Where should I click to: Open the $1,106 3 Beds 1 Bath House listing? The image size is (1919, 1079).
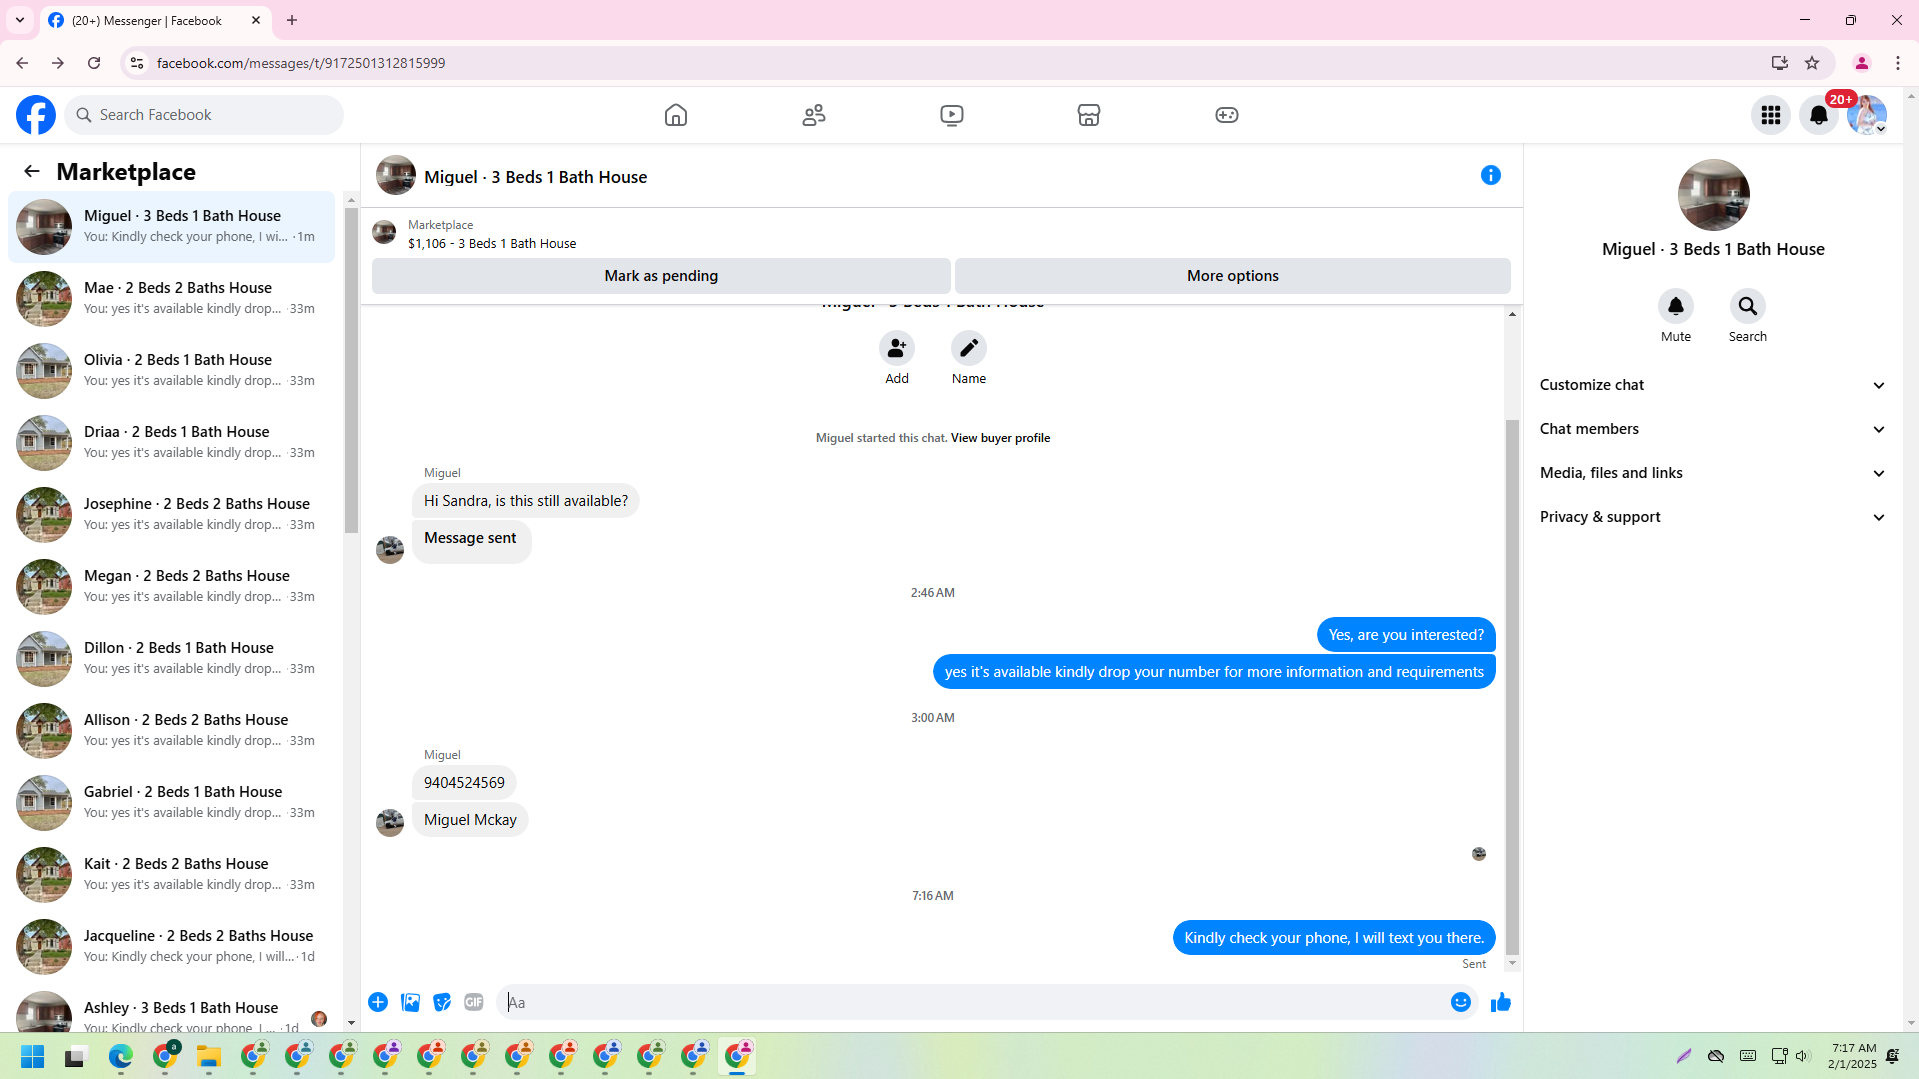pos(492,243)
